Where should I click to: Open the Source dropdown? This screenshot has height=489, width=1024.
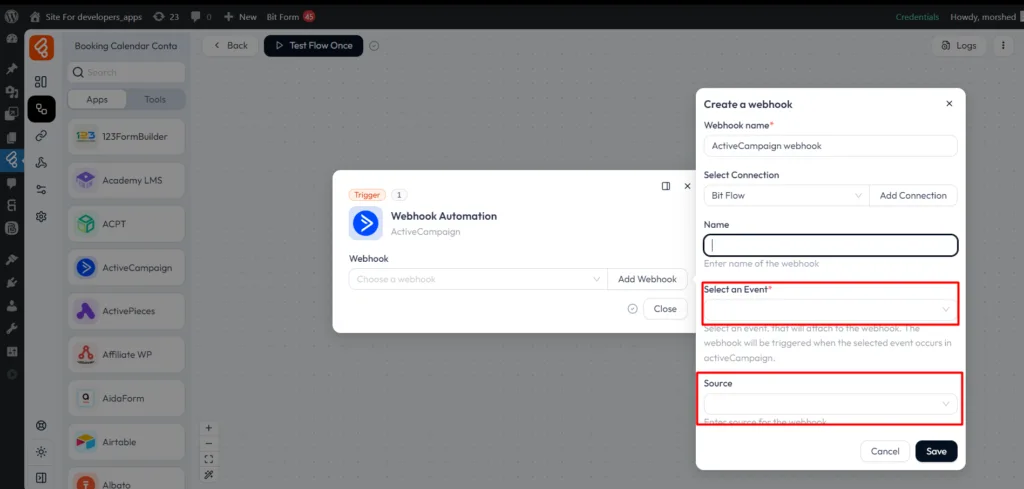830,403
